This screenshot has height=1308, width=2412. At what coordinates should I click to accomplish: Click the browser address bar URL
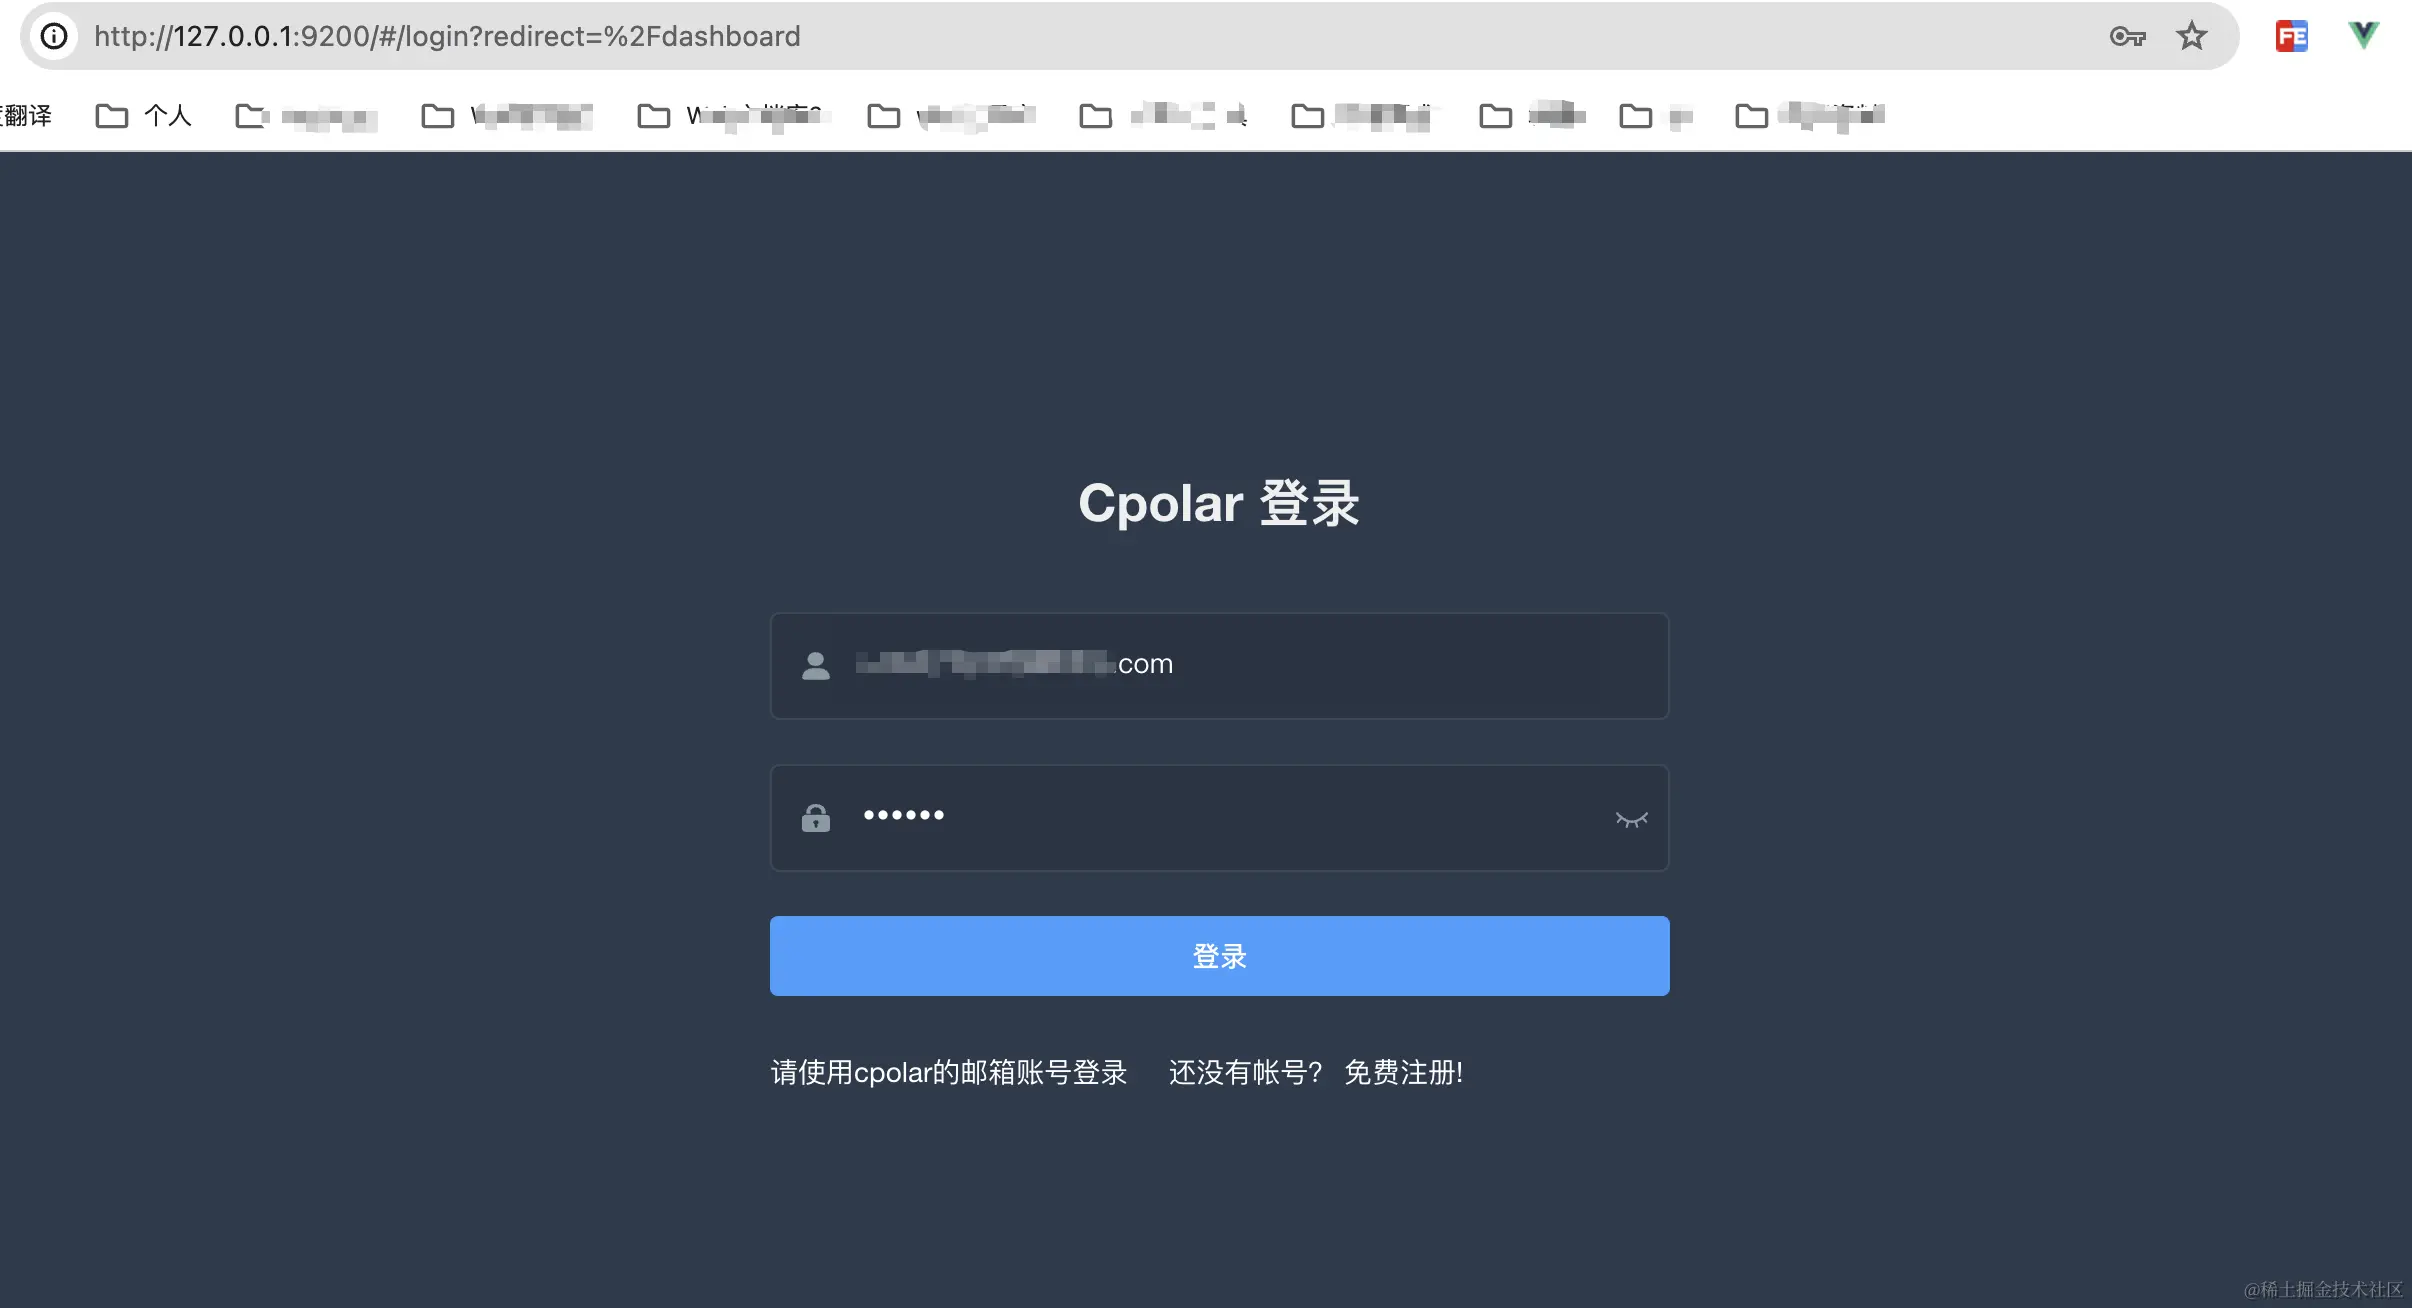coord(447,36)
